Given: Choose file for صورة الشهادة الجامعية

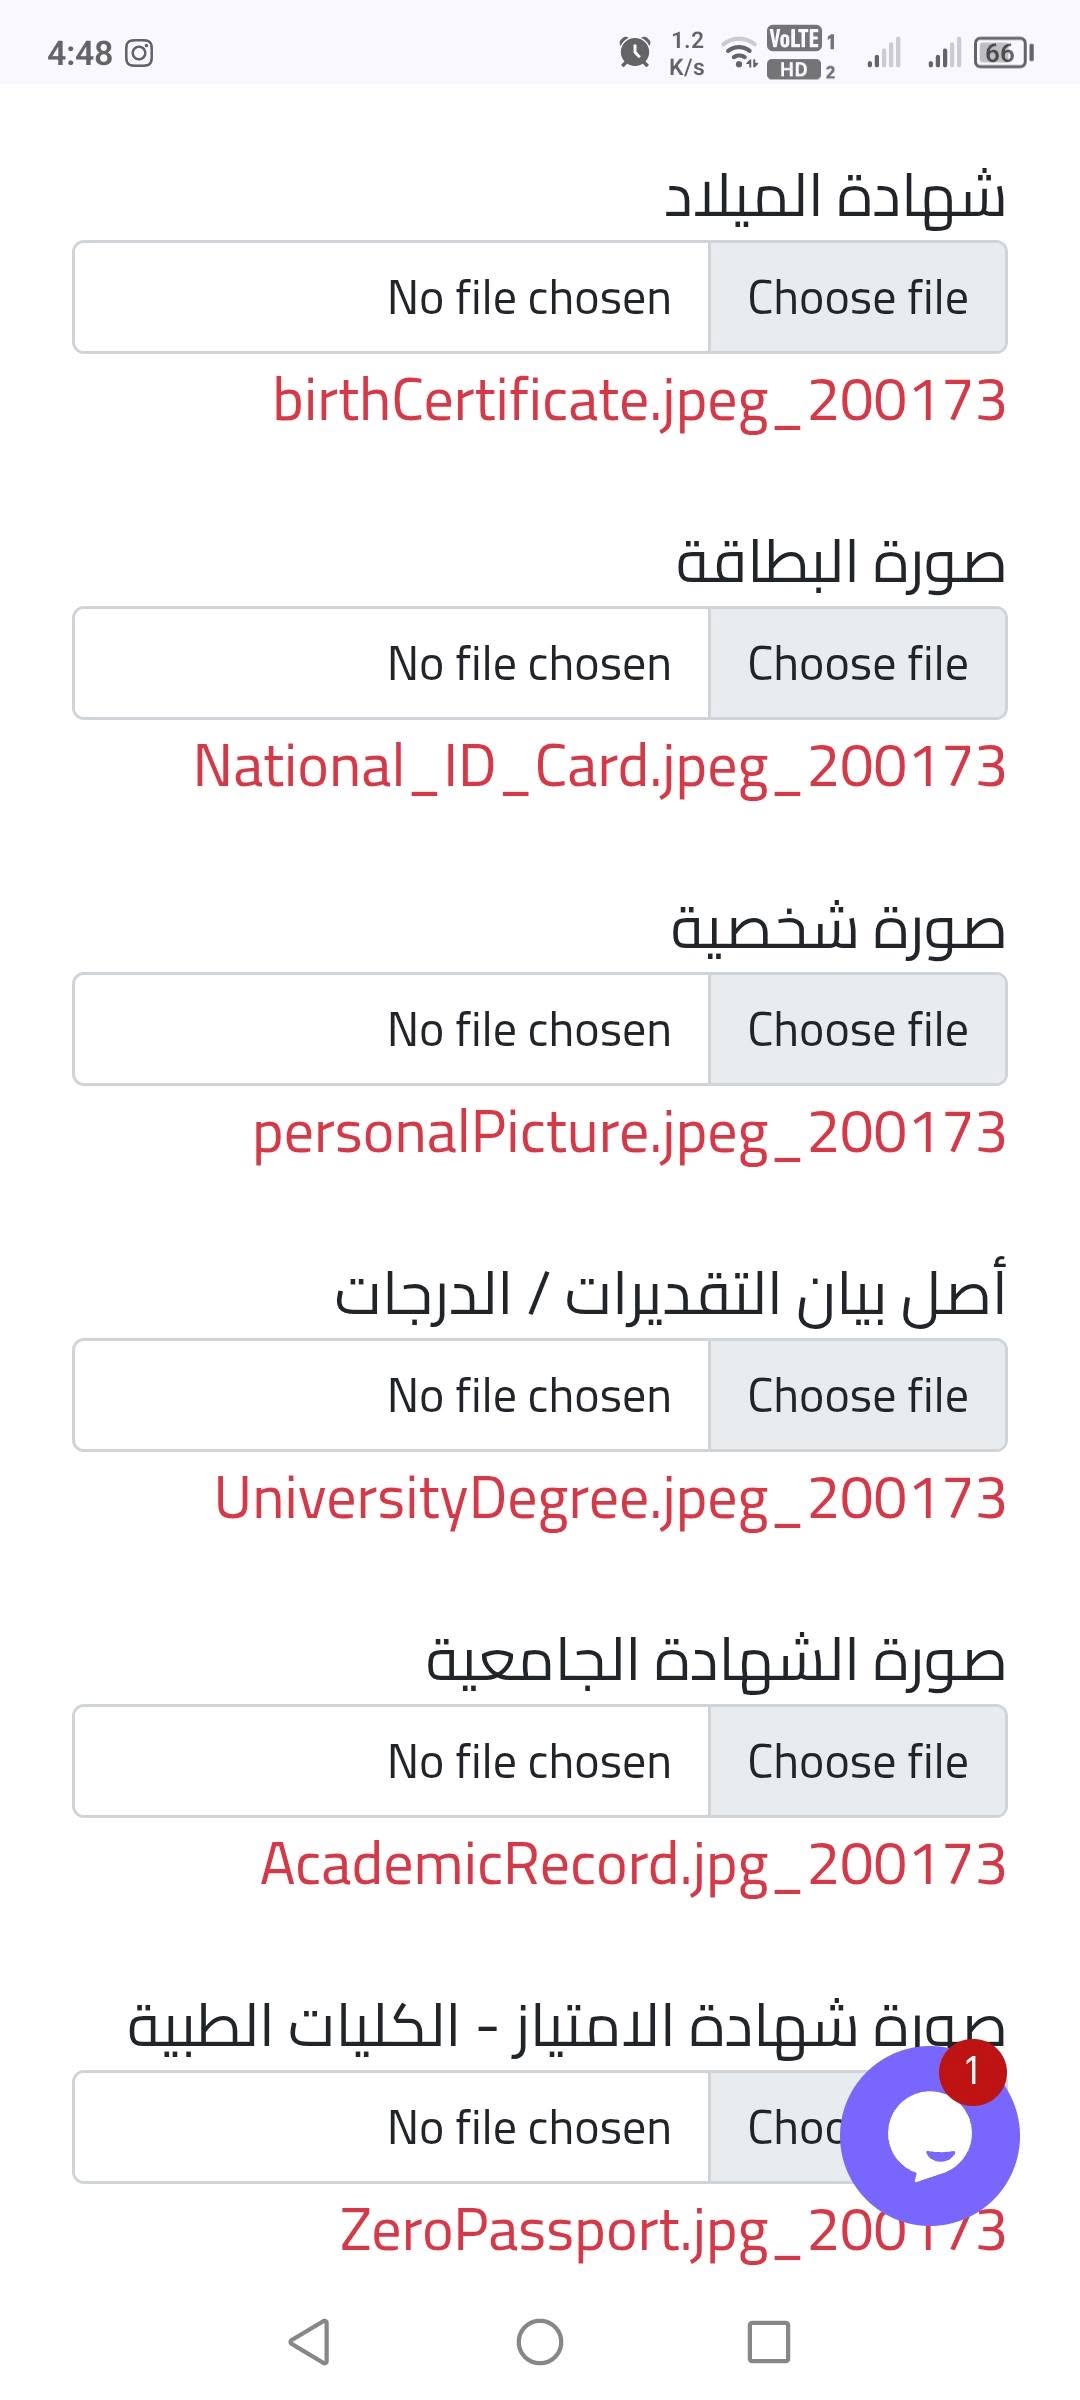Looking at the screenshot, I should pos(857,1761).
